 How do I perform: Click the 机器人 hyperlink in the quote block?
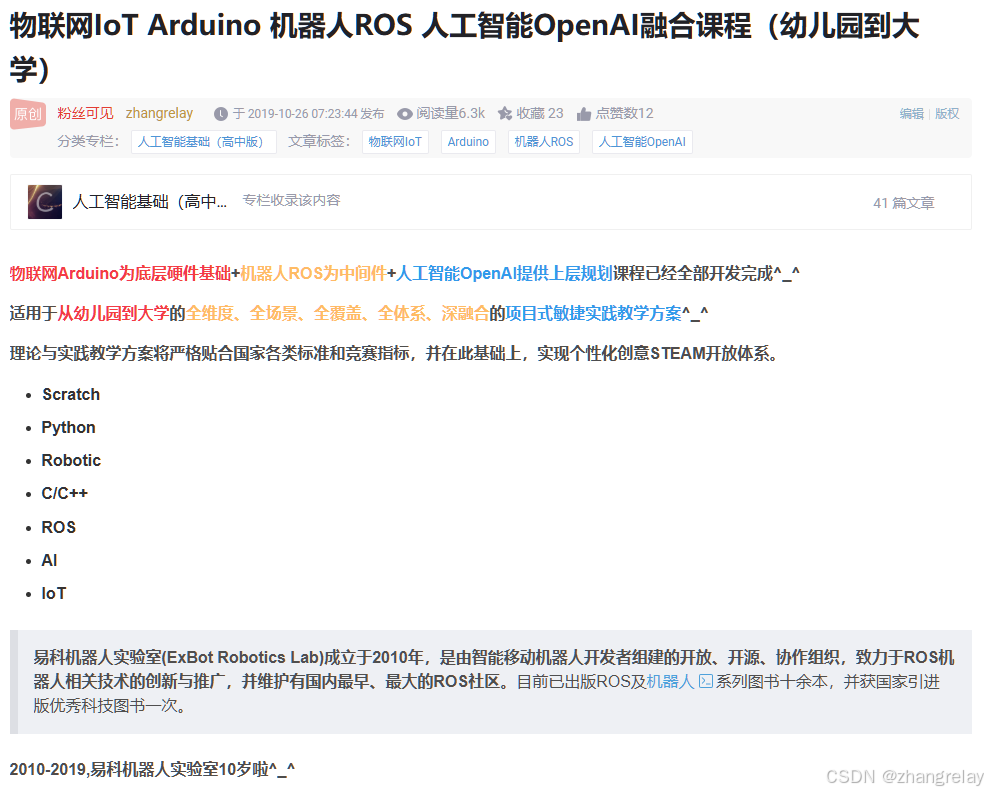click(x=670, y=682)
